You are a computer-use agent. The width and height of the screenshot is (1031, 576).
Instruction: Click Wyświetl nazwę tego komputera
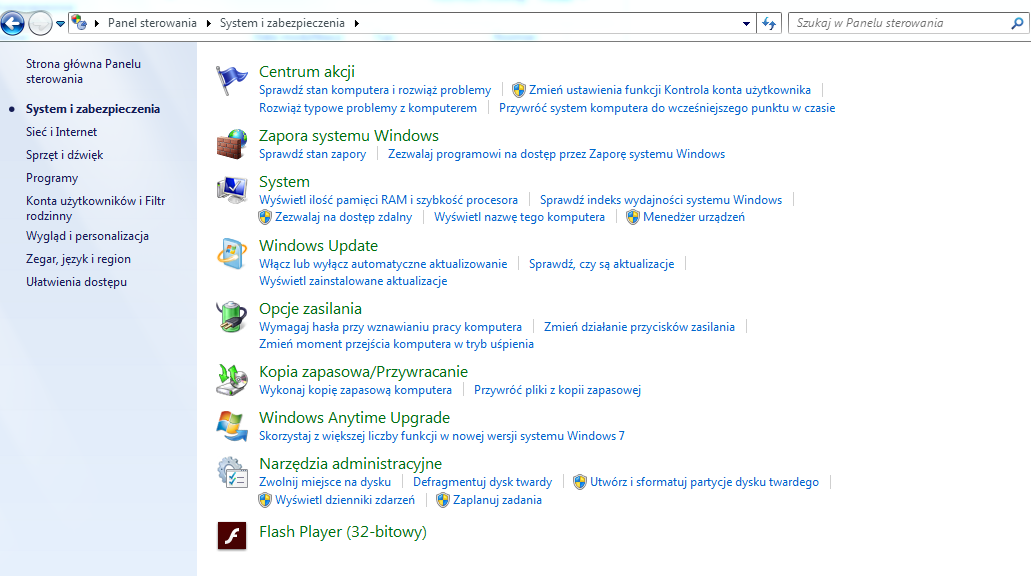pos(519,216)
